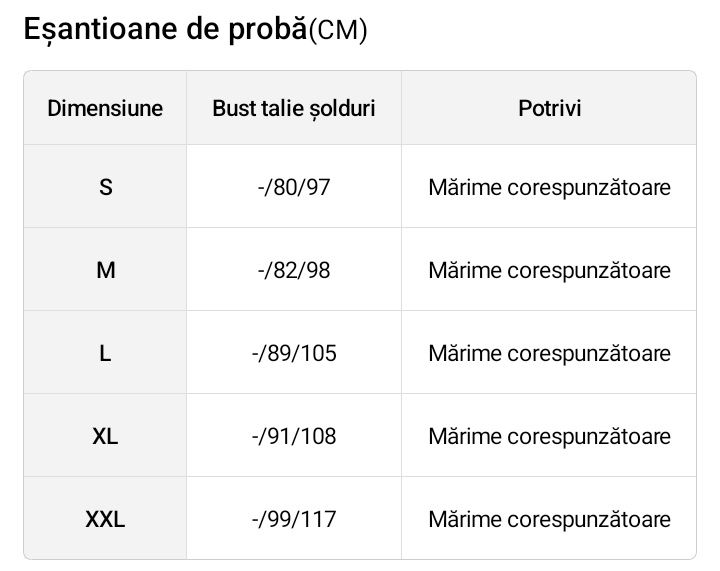Click the measurement value -/99/117
Viewport: 720px width, 571px height.
(294, 519)
